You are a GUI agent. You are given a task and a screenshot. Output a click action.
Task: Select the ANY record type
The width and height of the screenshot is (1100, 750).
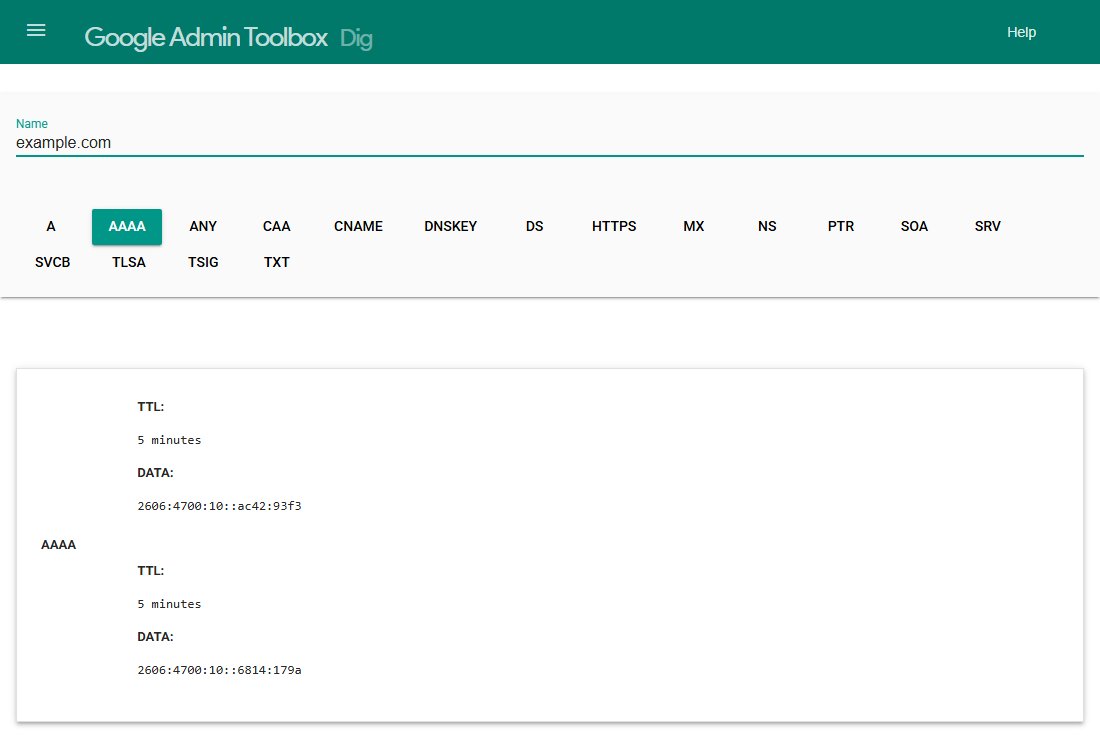(x=203, y=227)
